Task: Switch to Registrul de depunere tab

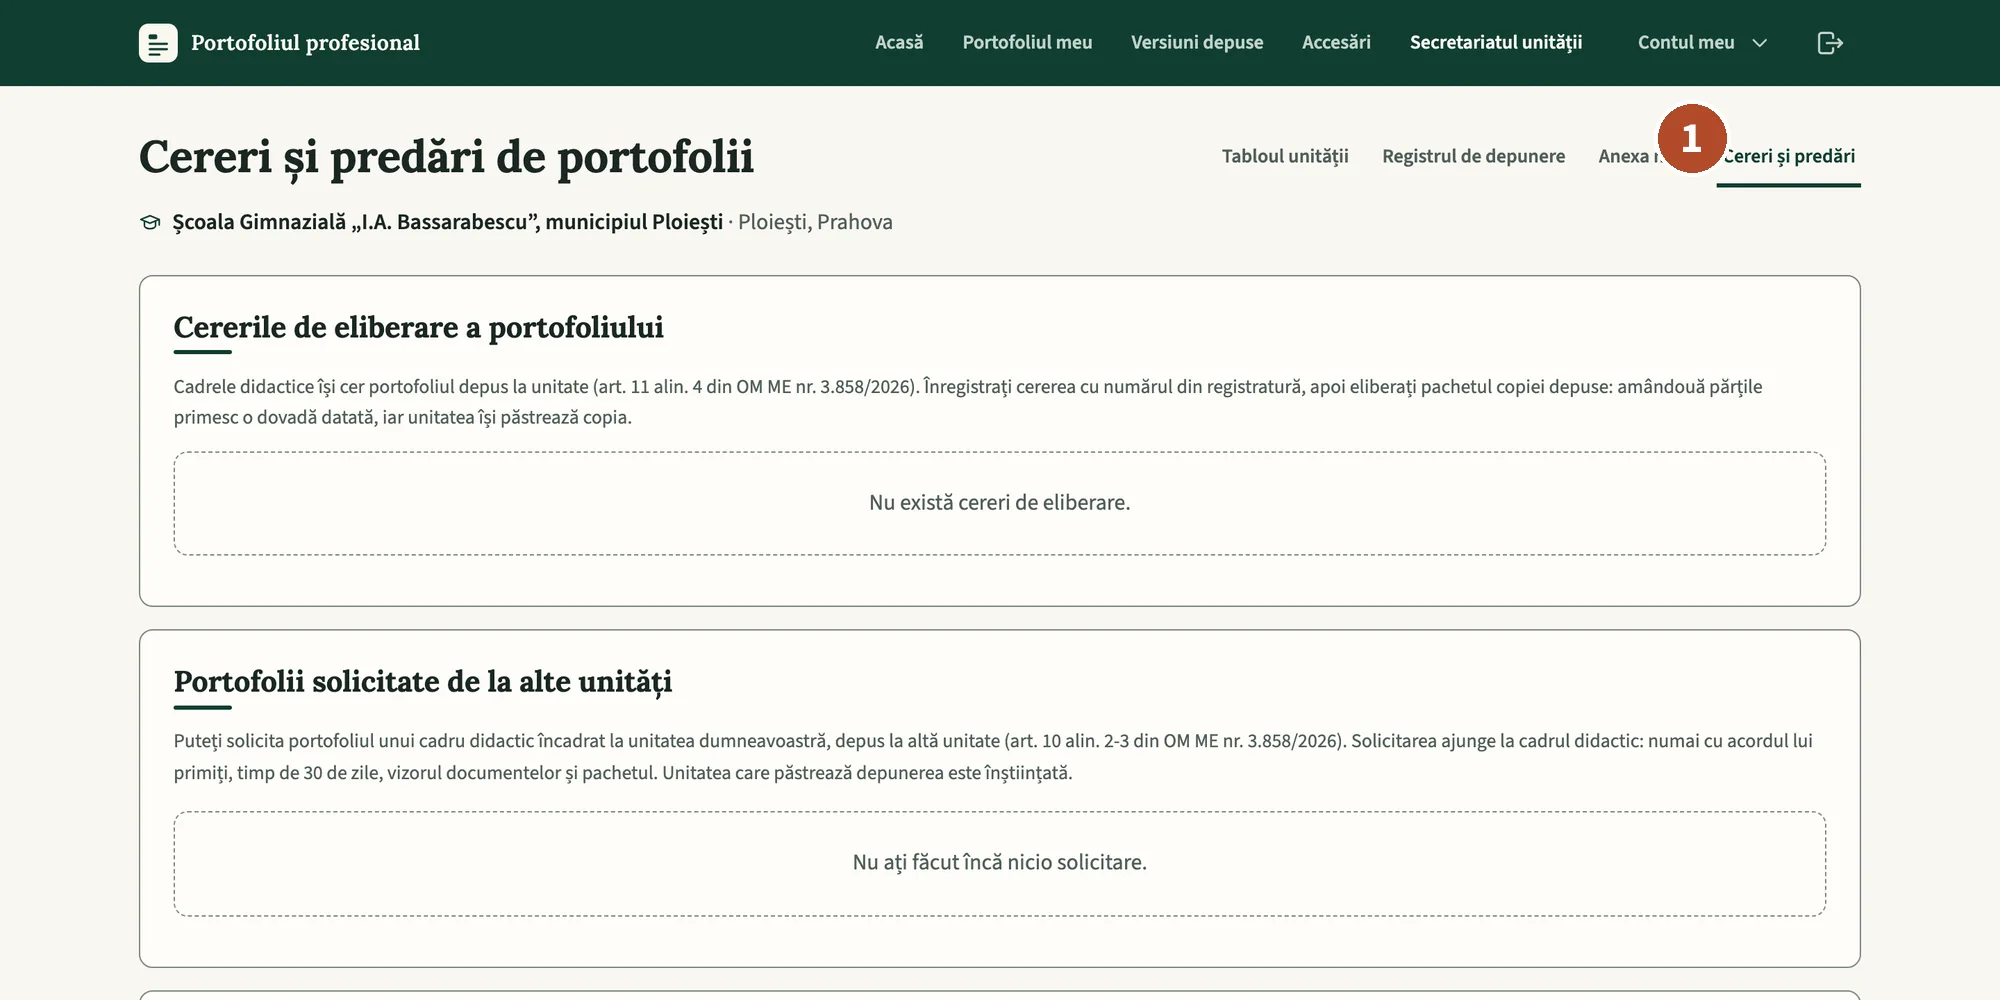Action: coord(1473,156)
